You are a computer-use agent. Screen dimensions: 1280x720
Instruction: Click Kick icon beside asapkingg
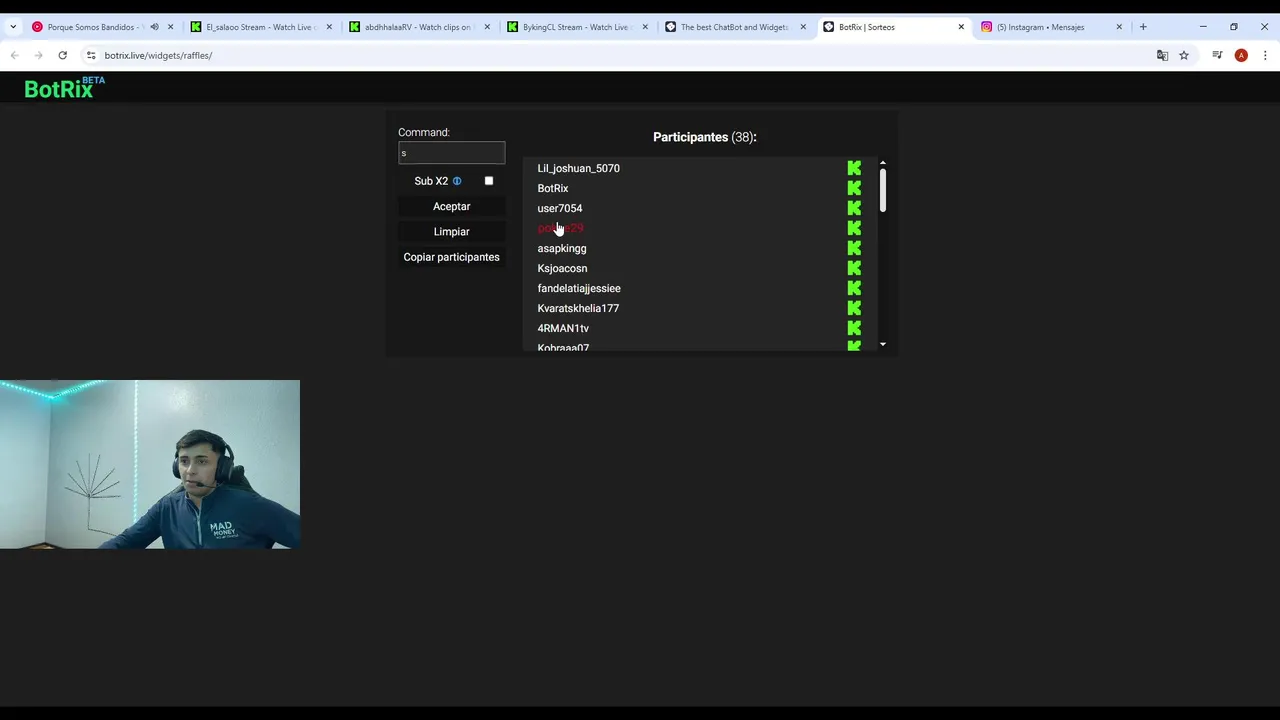(x=854, y=248)
